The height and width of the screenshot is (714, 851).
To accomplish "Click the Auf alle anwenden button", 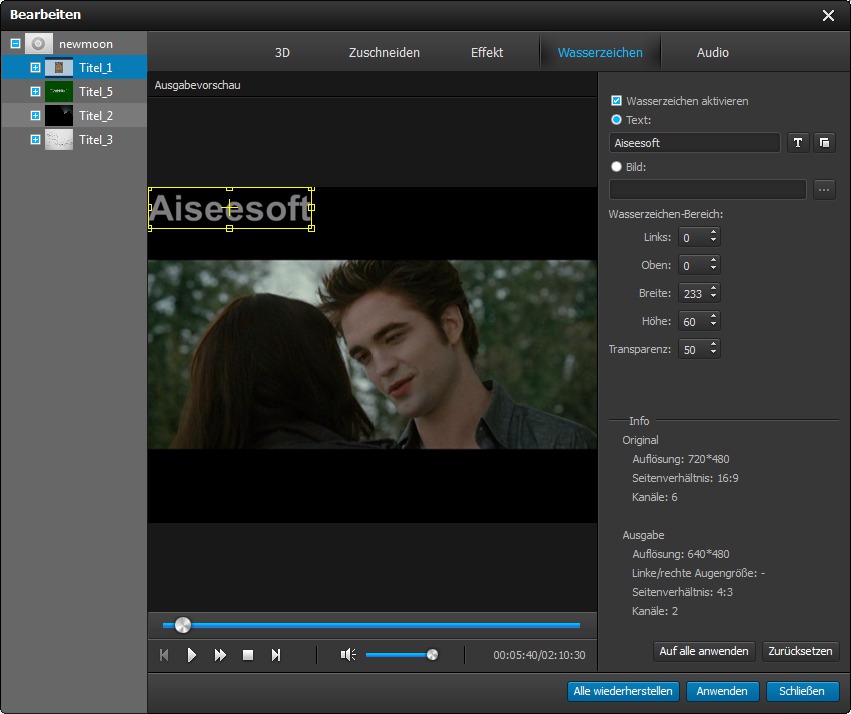I will (704, 651).
